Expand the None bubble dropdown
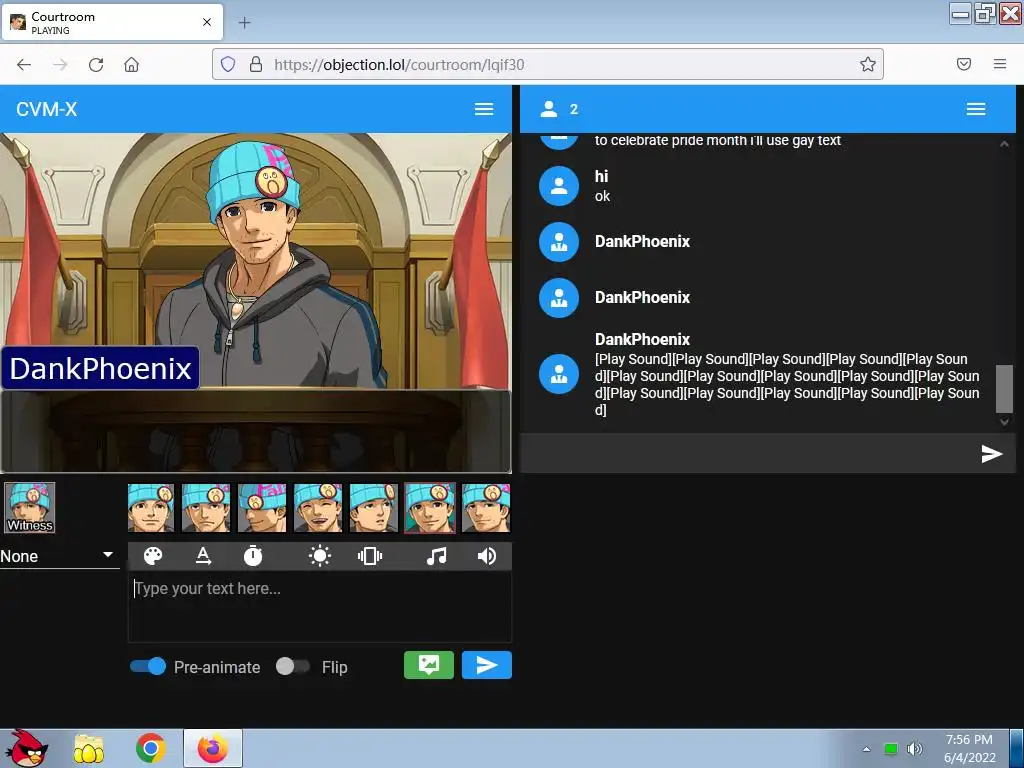This screenshot has width=1024, height=768. tap(59, 556)
